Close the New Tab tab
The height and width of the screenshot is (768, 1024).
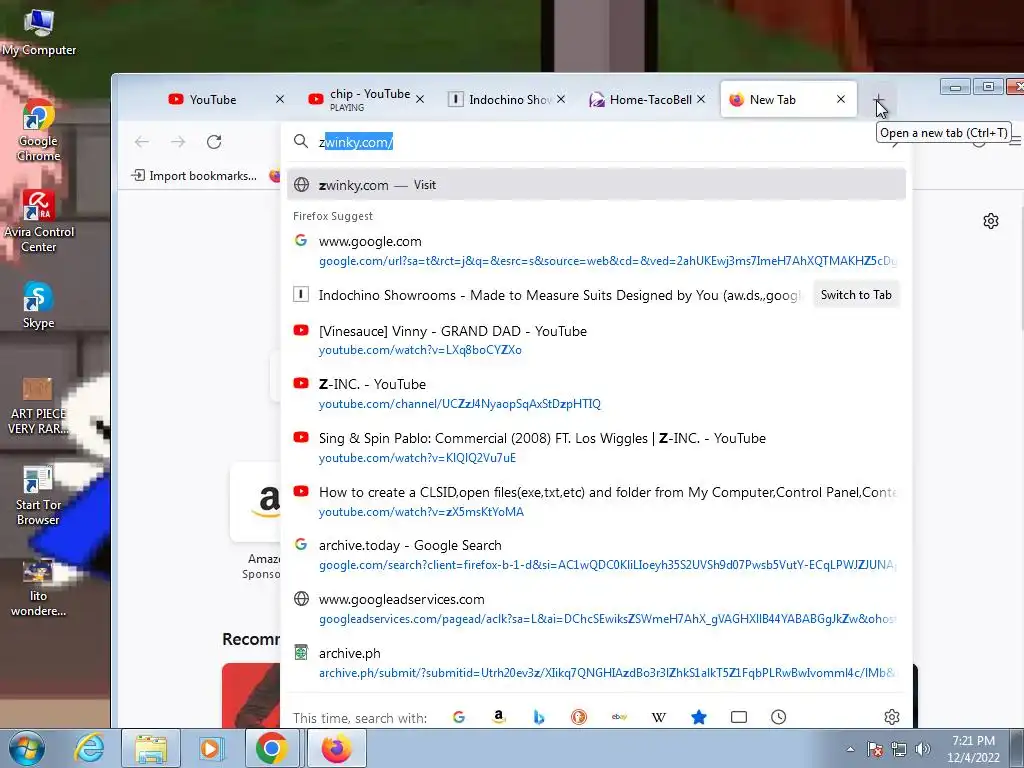tap(841, 99)
